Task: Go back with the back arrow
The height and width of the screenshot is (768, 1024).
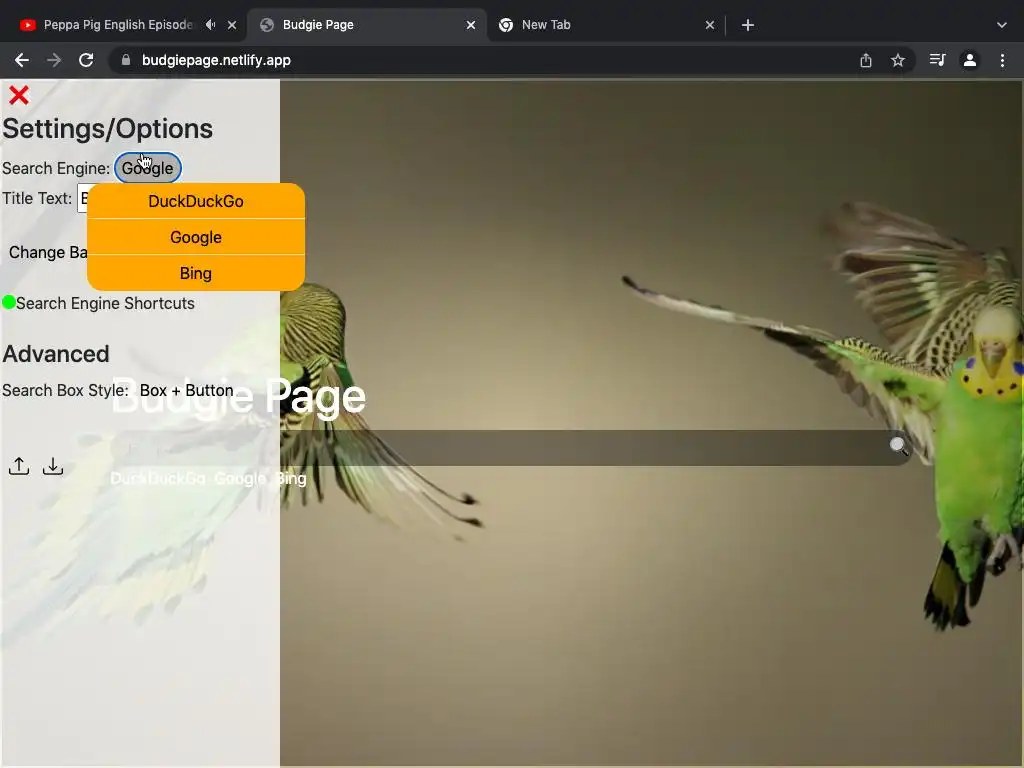Action: [x=22, y=60]
